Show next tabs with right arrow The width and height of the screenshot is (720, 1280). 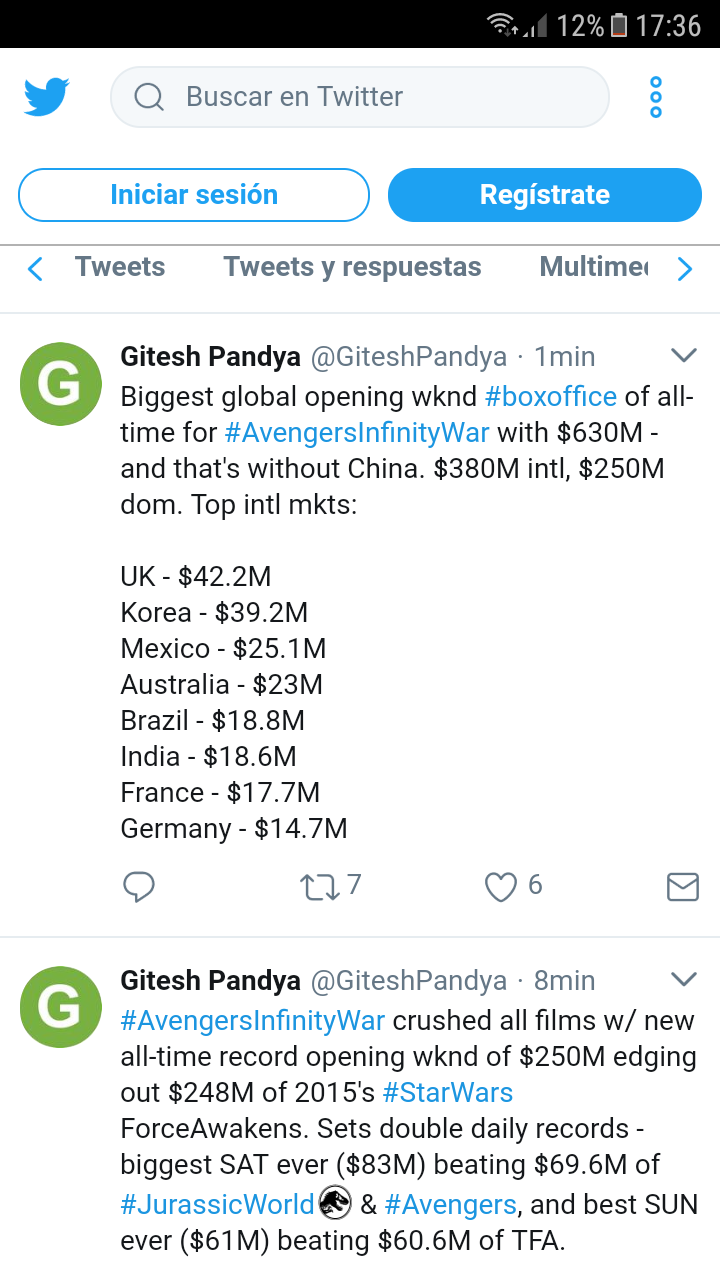685,269
